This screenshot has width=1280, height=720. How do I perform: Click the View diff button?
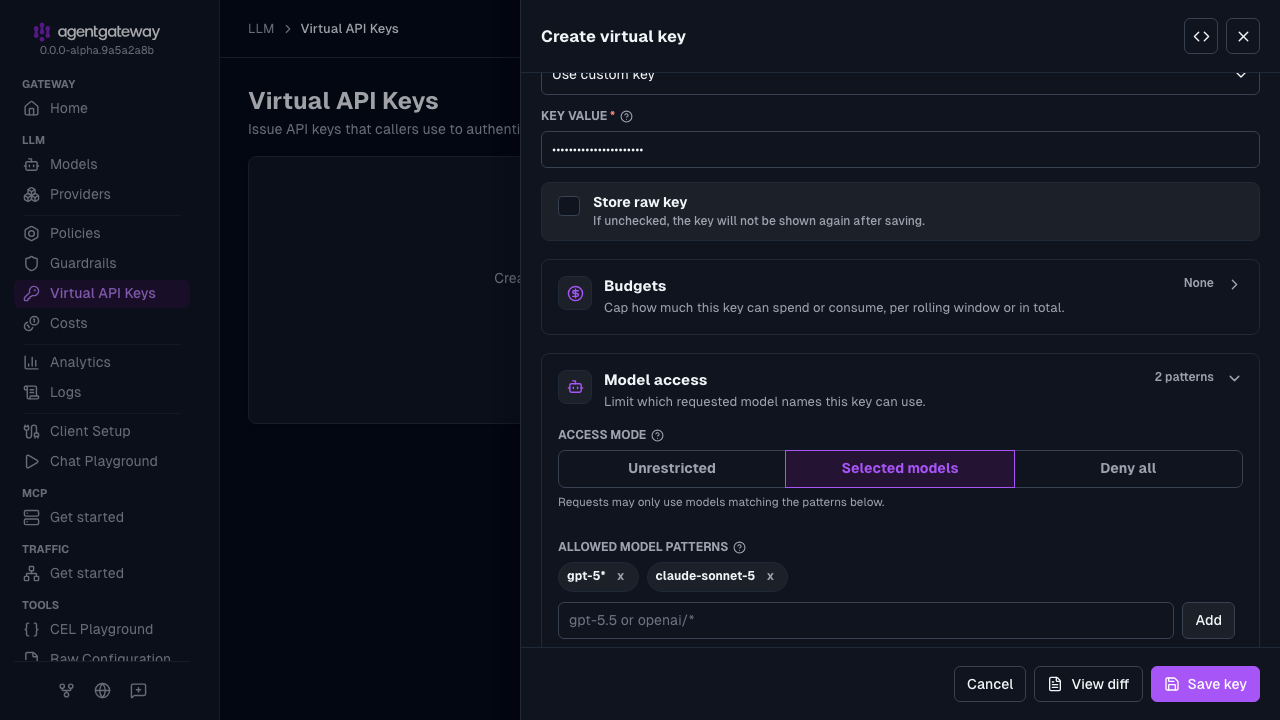point(1088,684)
